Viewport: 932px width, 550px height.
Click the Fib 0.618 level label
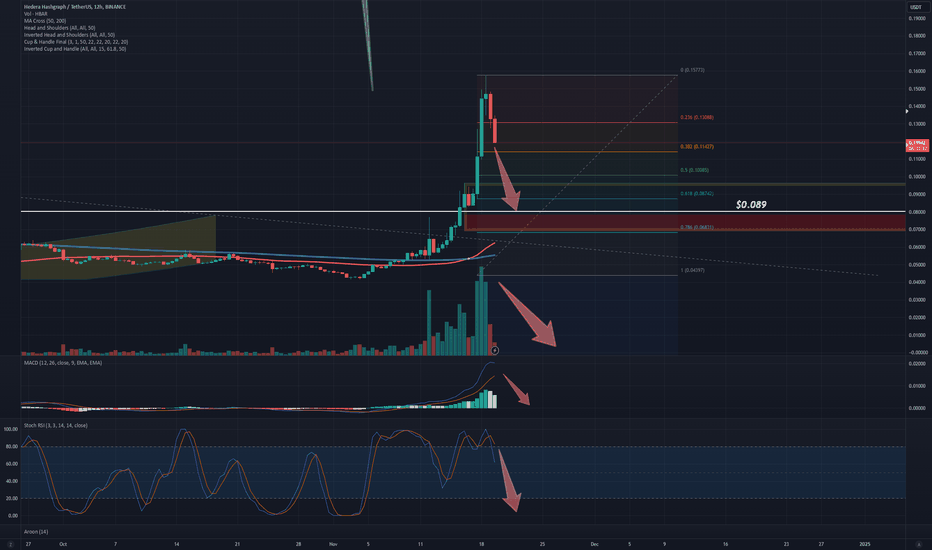point(697,194)
